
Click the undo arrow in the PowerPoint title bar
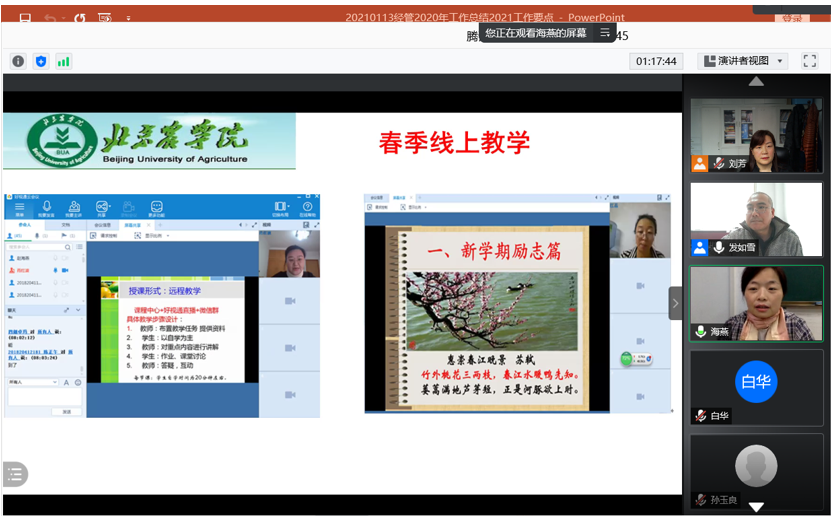51,17
